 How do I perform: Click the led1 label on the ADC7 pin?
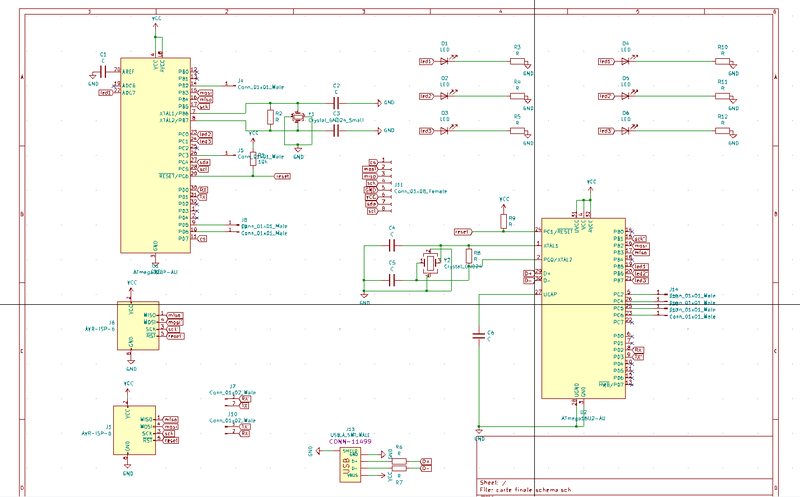click(x=106, y=93)
